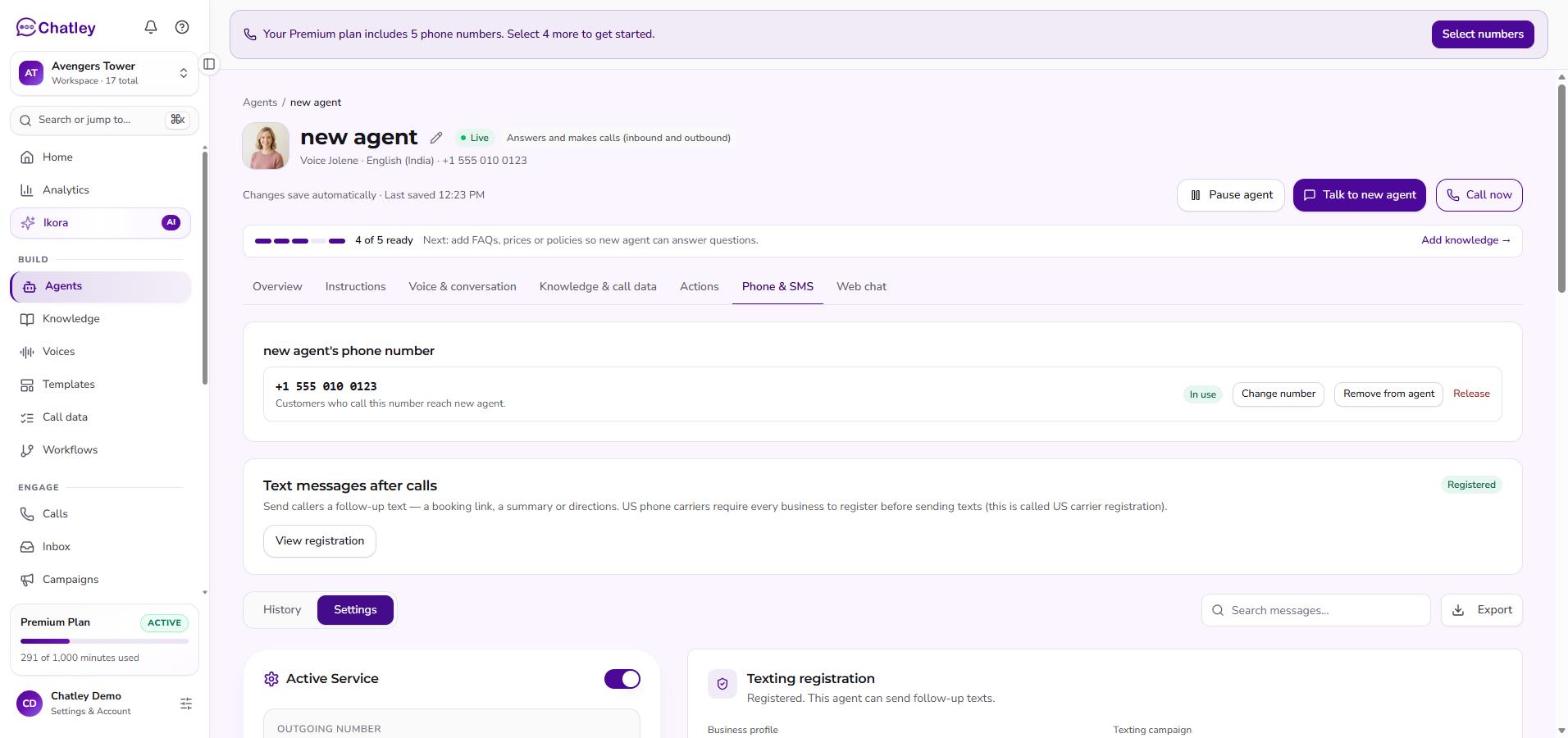Expand the Avengers Tower workspace switcher
This screenshot has height=738, width=1568.
(x=104, y=73)
